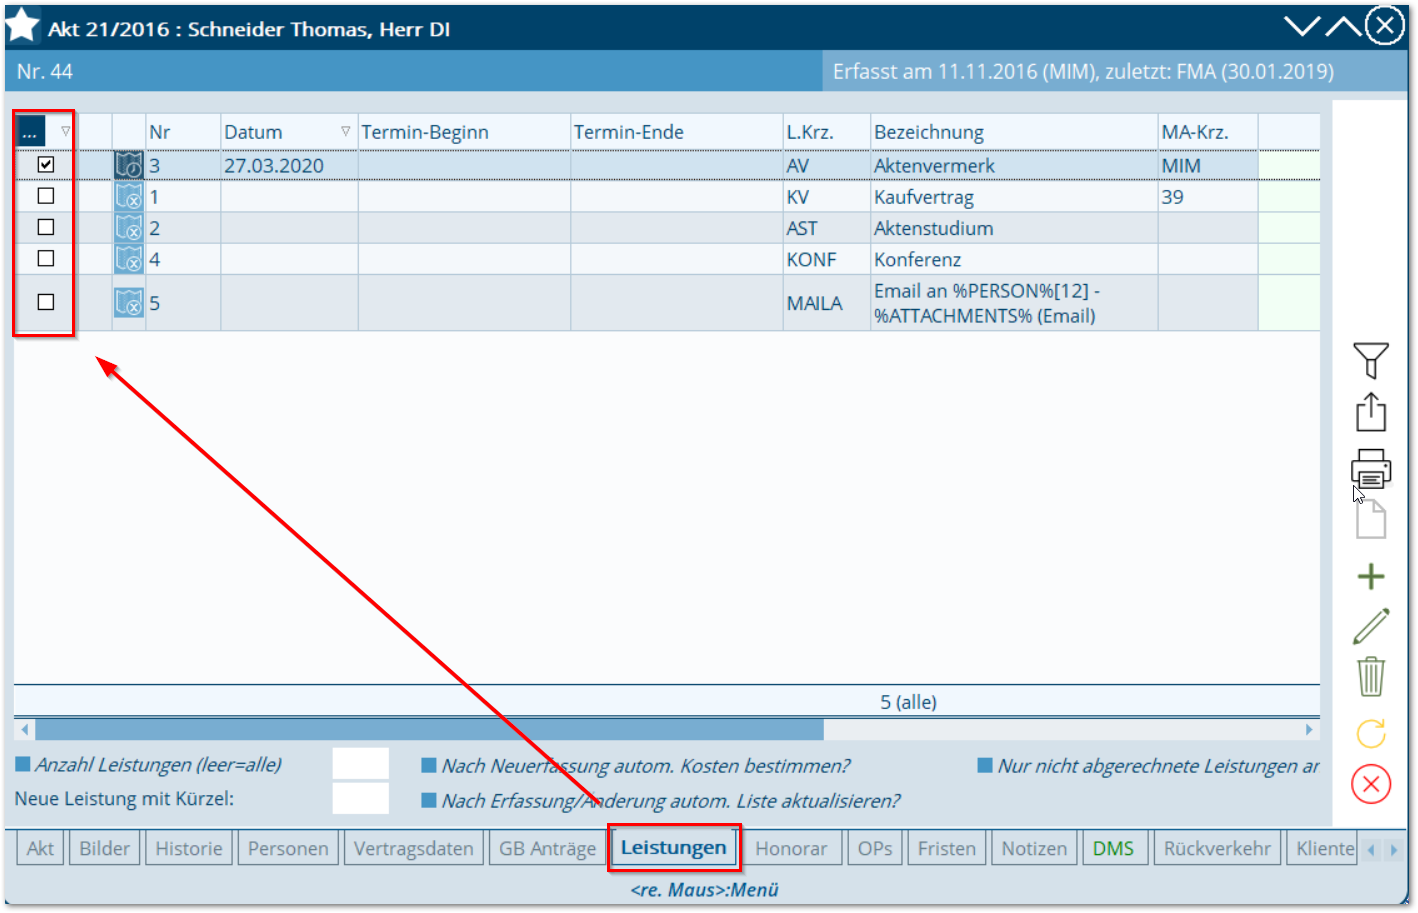Click the horizontal scrollbar left arrow
This screenshot has width=1418, height=913.
click(x=25, y=730)
